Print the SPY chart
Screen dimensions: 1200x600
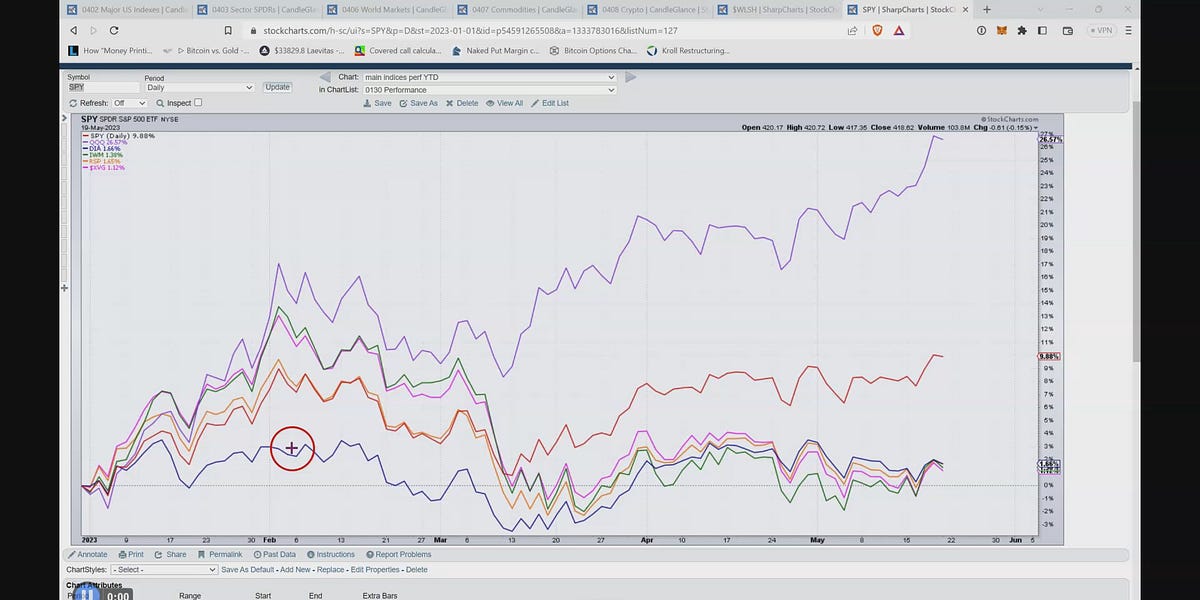131,554
